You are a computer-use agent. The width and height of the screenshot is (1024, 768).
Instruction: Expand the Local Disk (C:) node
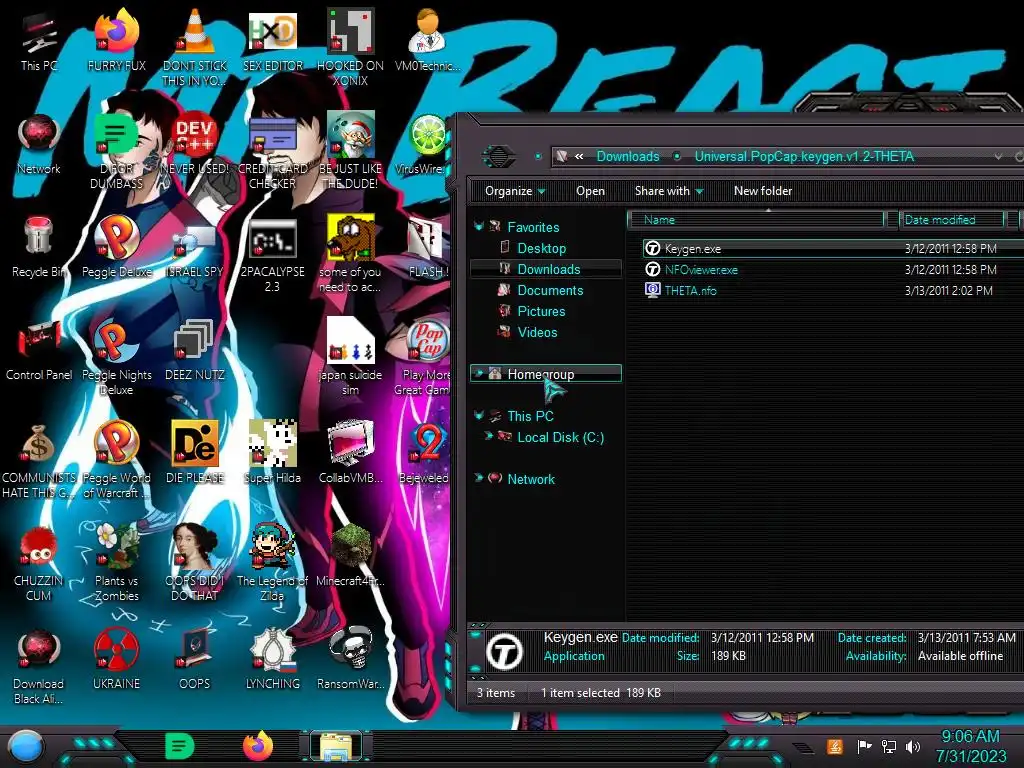[488, 436]
